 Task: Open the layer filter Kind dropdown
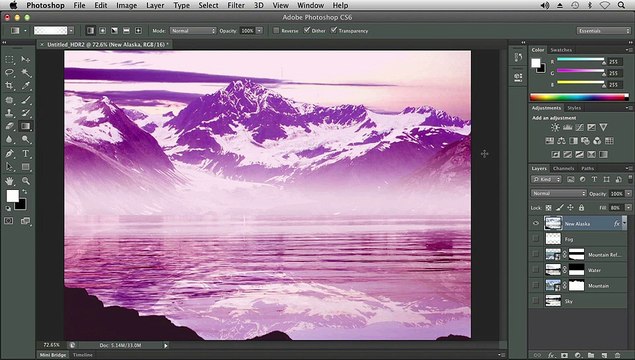click(x=546, y=179)
